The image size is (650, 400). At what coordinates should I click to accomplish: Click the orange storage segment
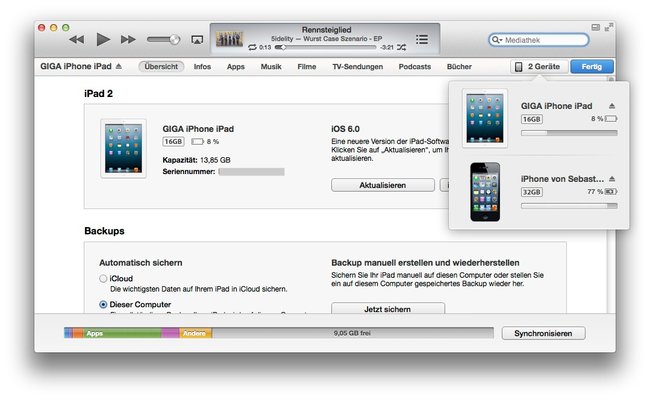point(78,333)
